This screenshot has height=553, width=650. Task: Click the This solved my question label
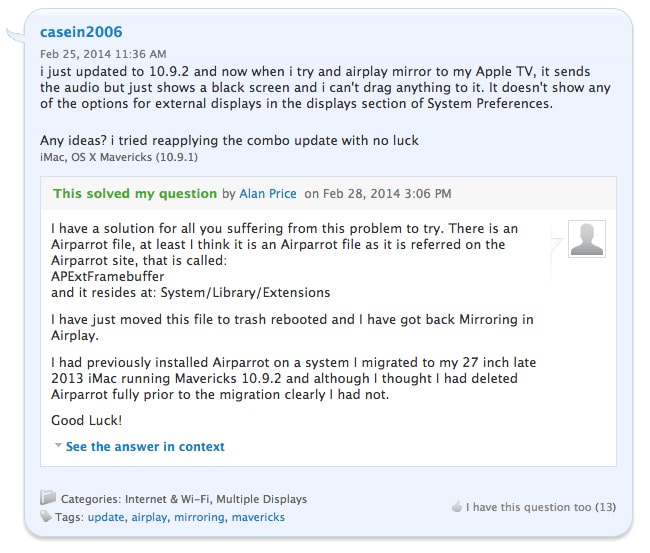pos(135,194)
